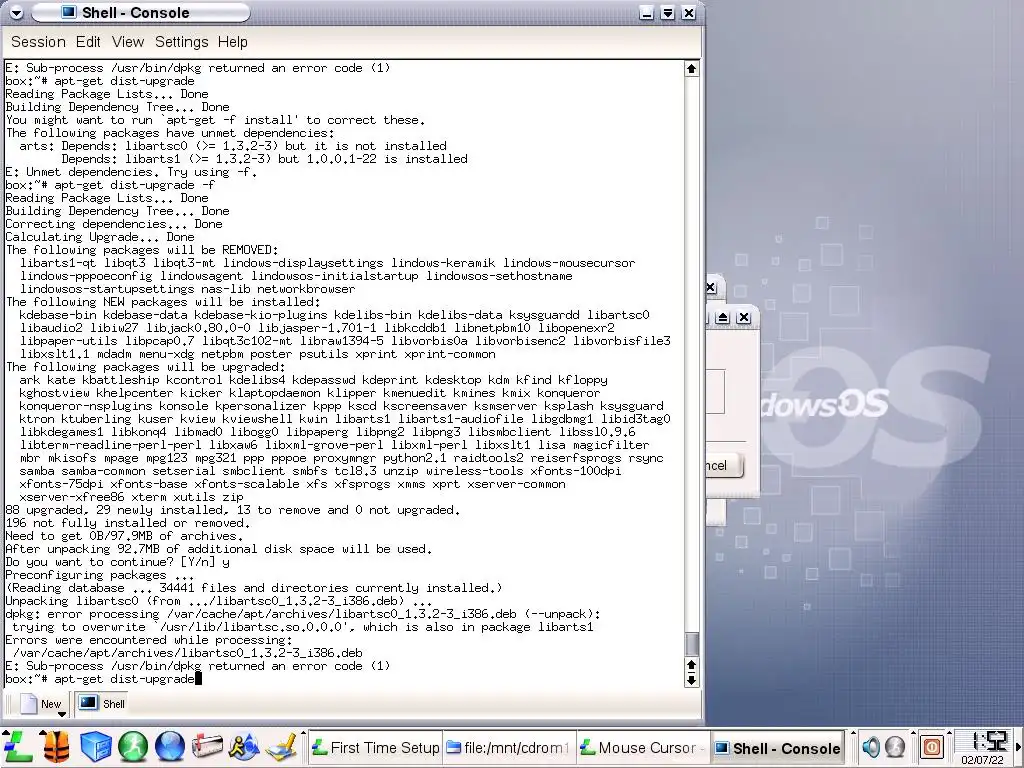Click the red power logout icon
1024x768 pixels.
point(932,746)
